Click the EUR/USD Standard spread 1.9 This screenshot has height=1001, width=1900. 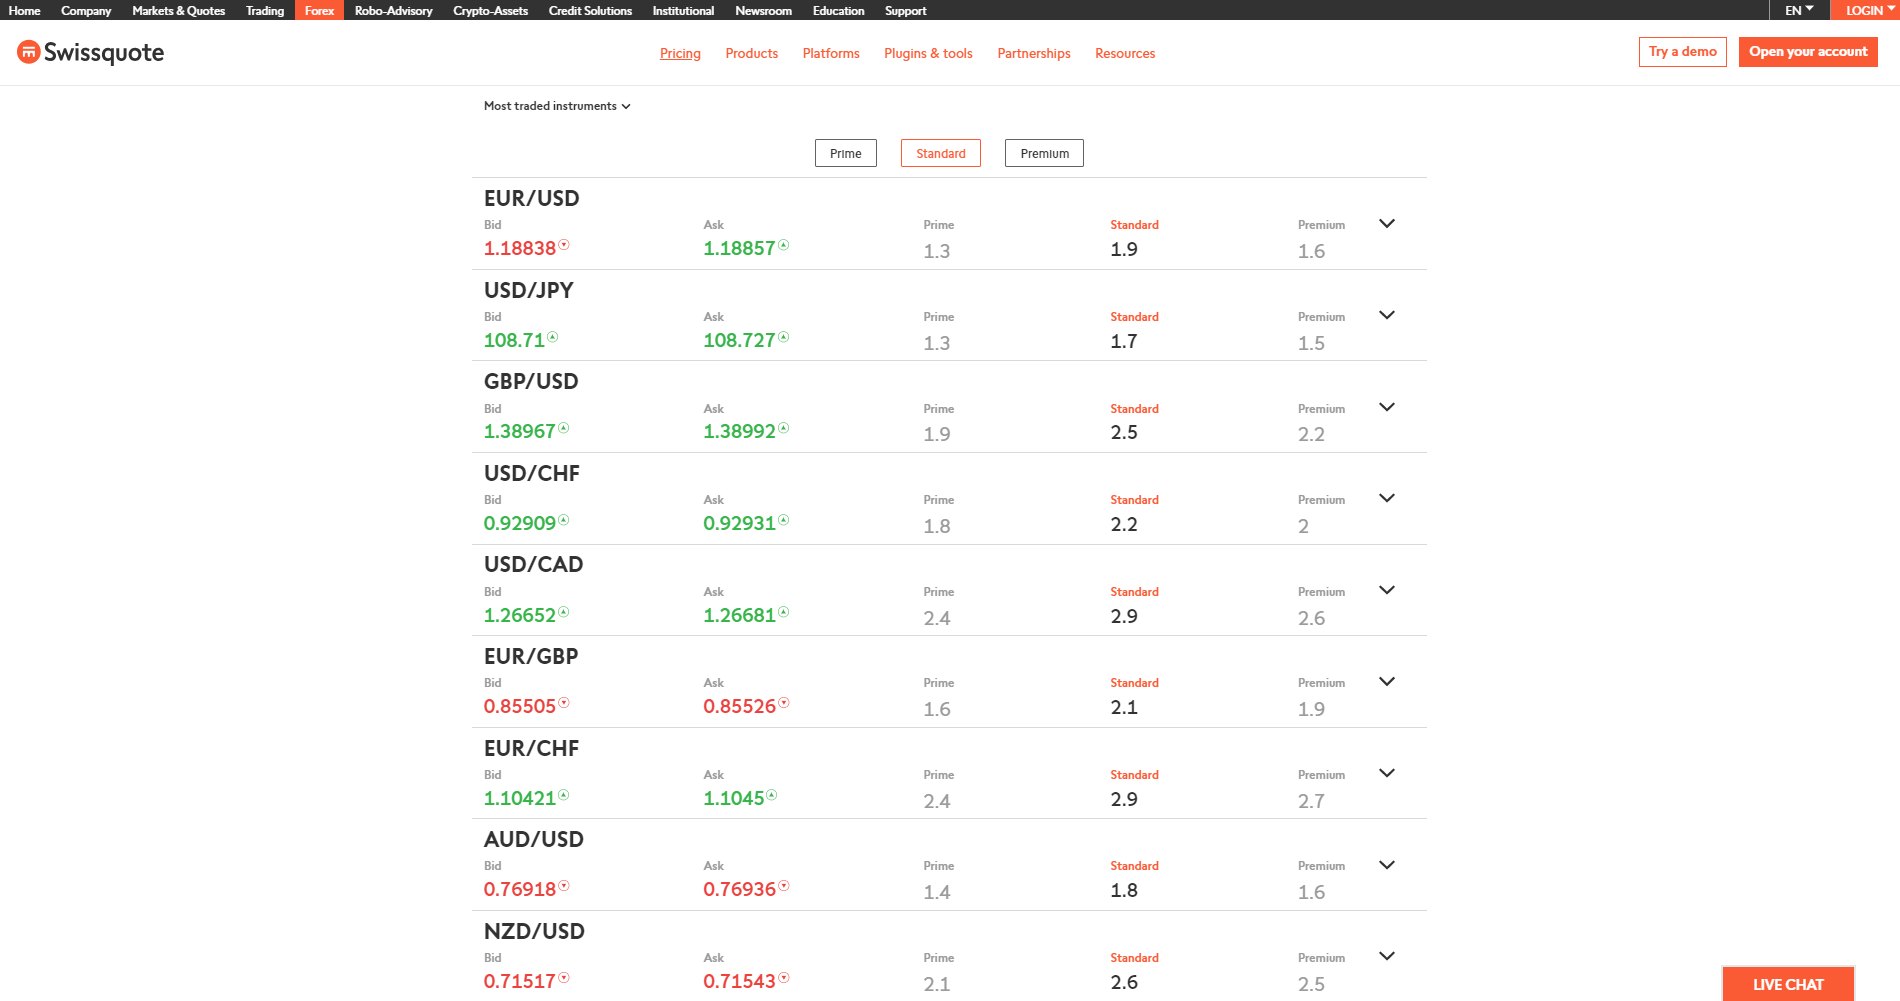pos(1124,249)
